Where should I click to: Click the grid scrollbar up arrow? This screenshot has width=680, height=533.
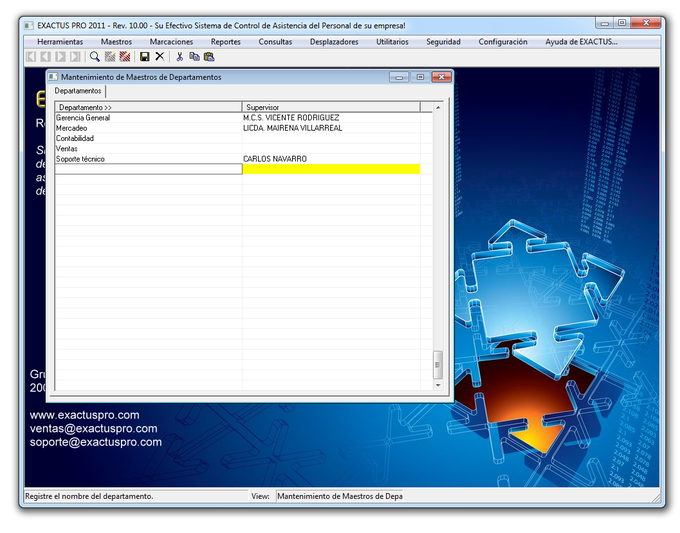coord(438,107)
